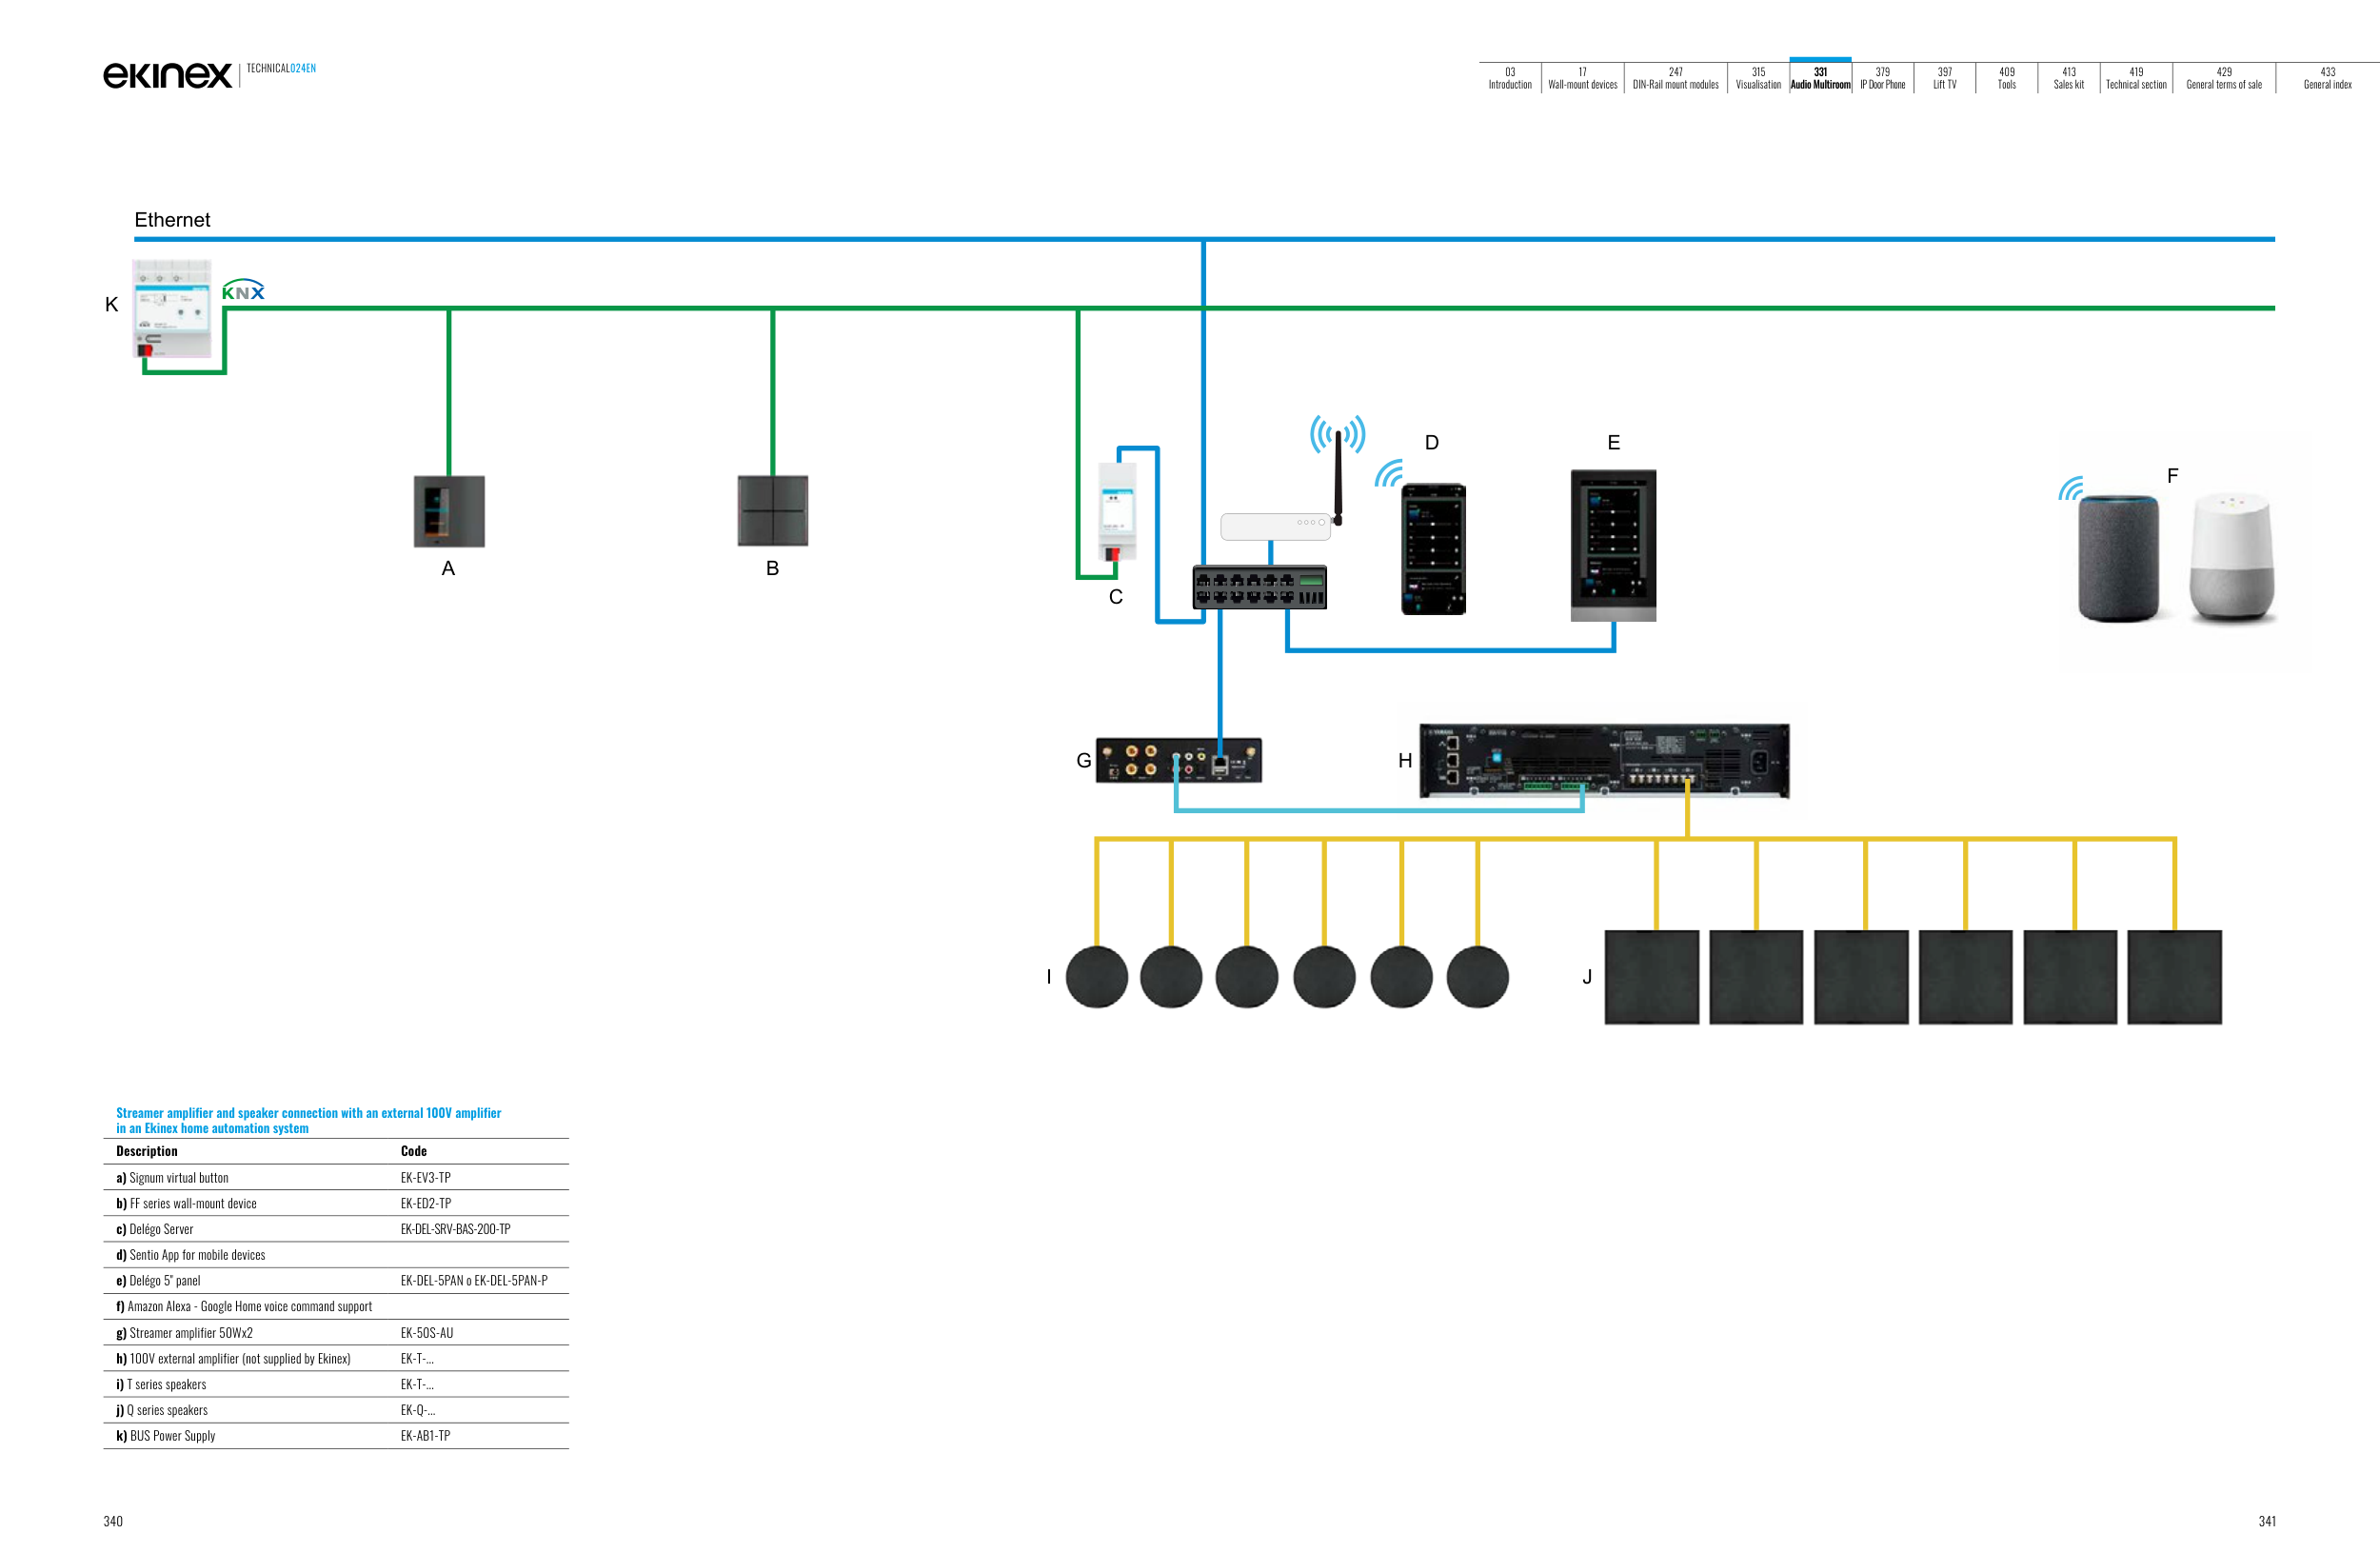The height and width of the screenshot is (1553, 2380).
Task: Click the Ethernet network switch device
Action: click(x=1259, y=587)
